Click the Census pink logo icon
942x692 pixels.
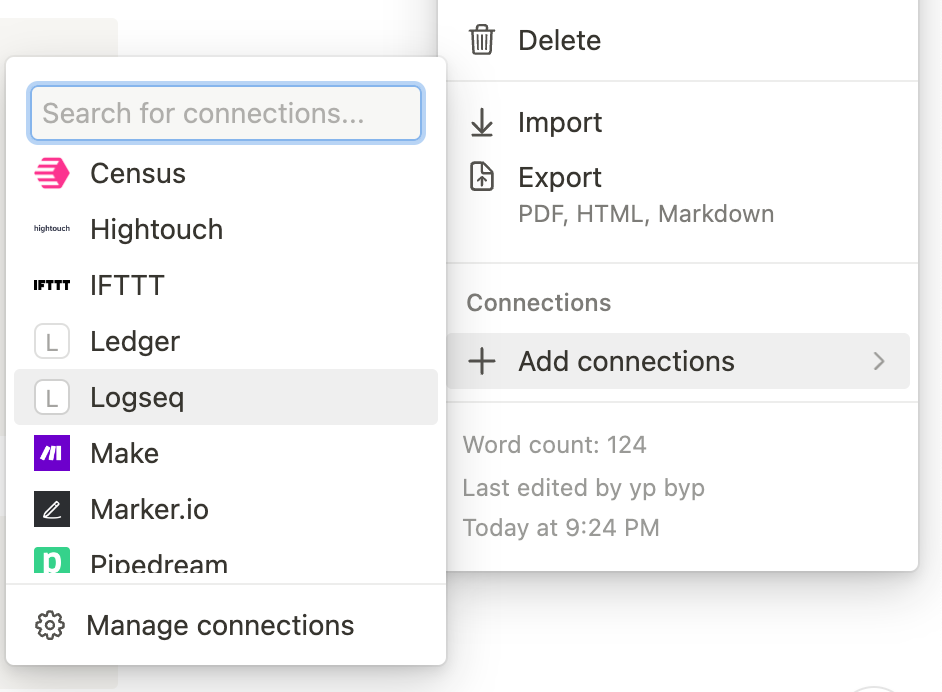[52, 174]
